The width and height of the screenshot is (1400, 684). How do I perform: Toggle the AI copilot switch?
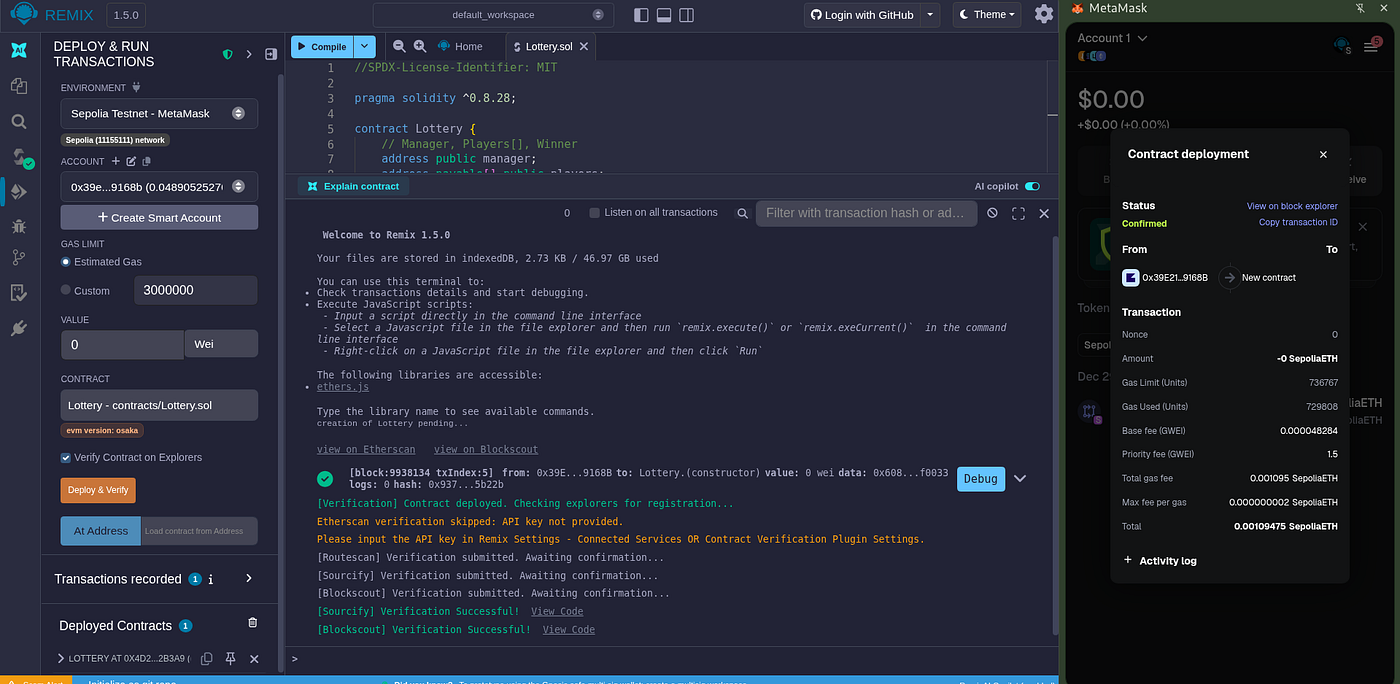(x=1032, y=186)
